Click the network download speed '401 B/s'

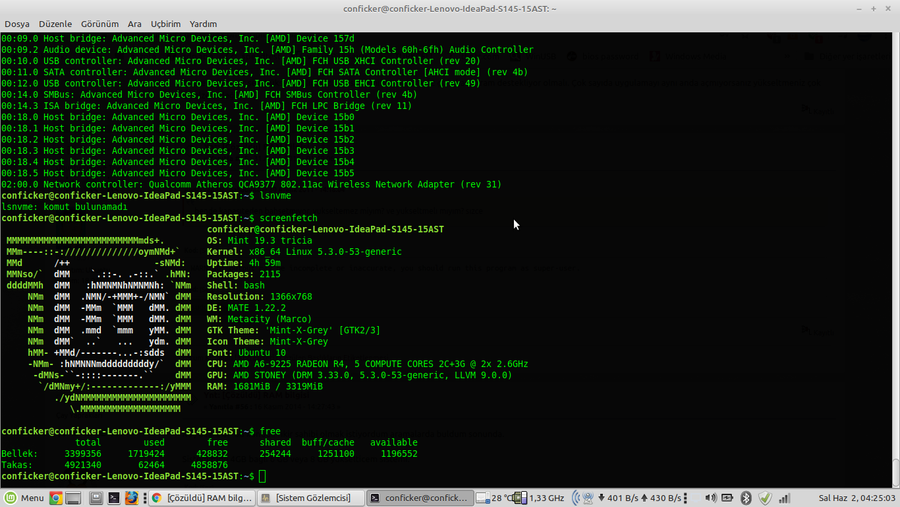(623, 498)
